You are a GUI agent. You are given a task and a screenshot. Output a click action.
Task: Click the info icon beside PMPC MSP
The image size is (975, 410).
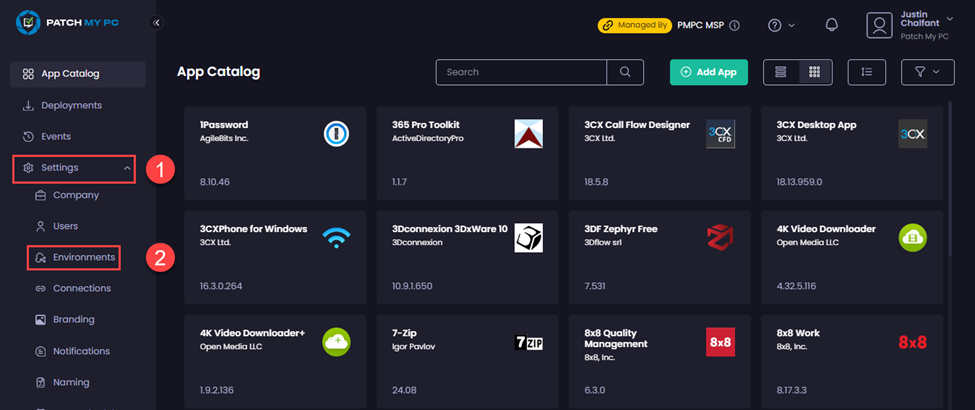coord(735,25)
